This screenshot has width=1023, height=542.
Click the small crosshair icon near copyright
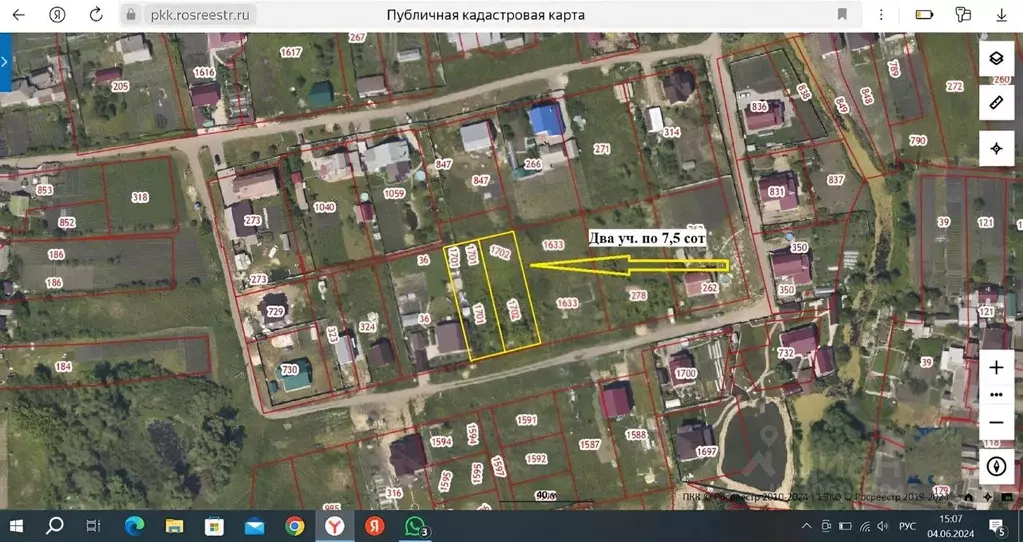click(x=988, y=498)
